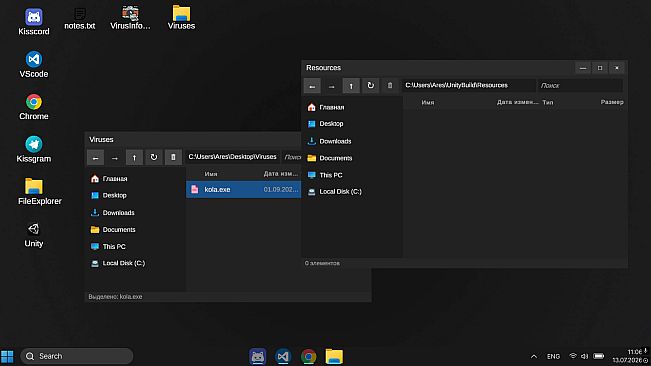This screenshot has width=651, height=366.
Task: Open the VirusInfo desktop shortcut
Action: (130, 18)
